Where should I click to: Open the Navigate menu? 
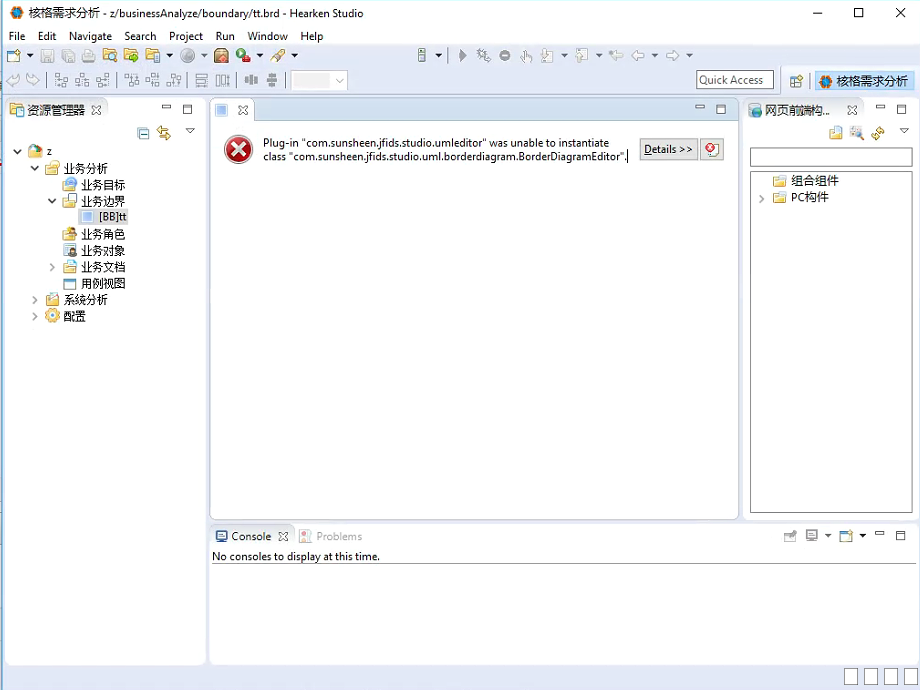90,36
